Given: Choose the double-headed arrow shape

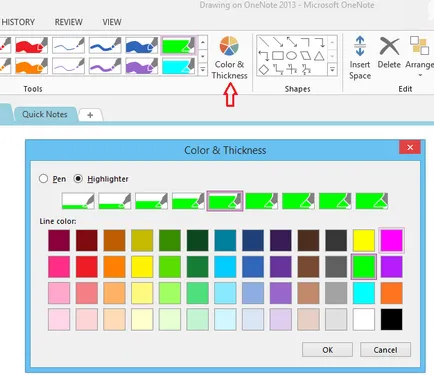Looking at the screenshot, I should coord(292,42).
